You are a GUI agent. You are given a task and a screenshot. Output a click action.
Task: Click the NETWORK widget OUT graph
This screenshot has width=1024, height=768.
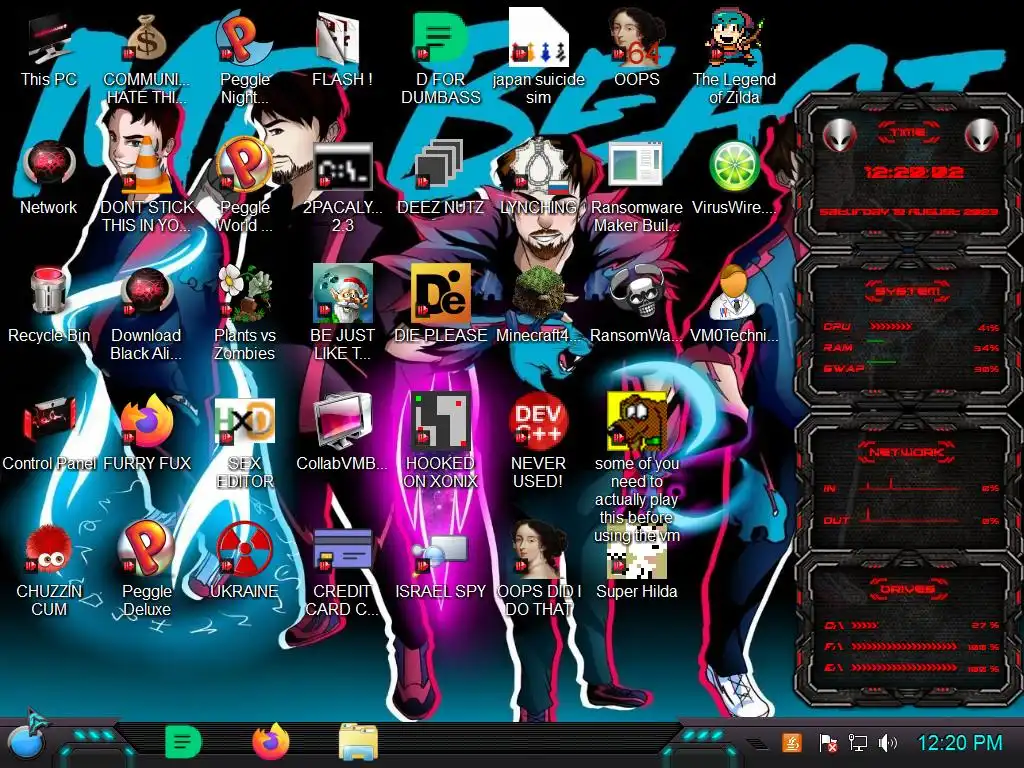(908, 516)
